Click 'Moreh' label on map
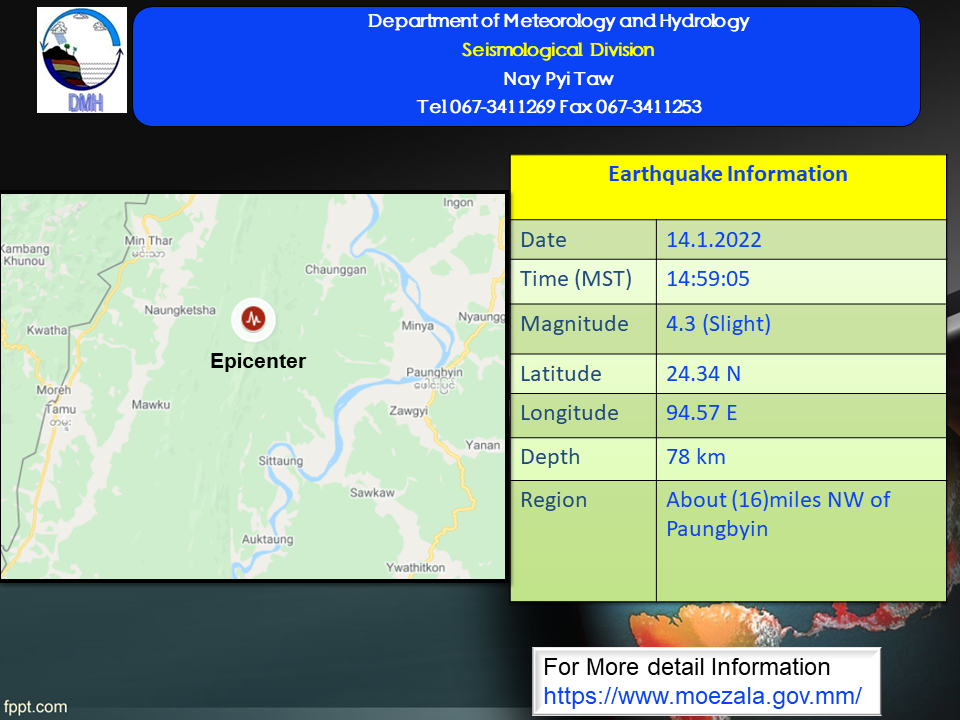The width and height of the screenshot is (960, 720). (53, 390)
